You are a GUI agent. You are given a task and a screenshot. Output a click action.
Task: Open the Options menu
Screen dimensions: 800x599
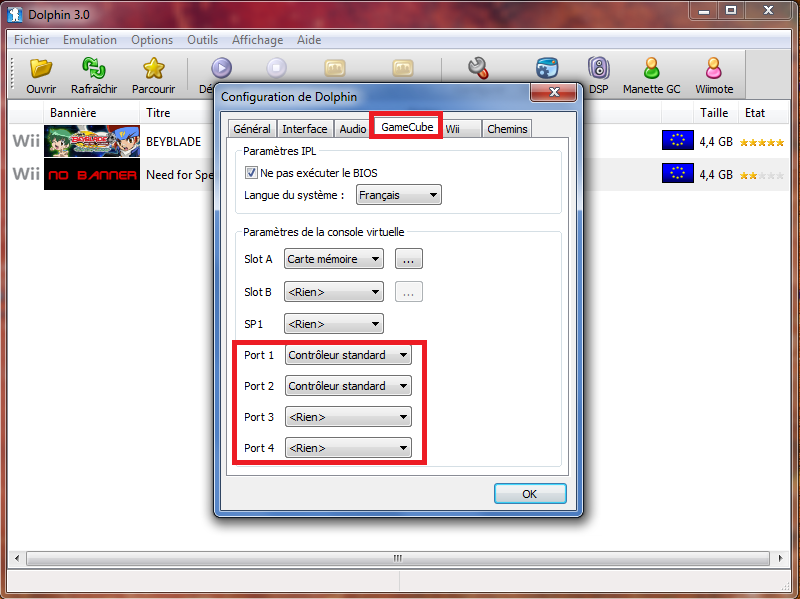click(x=152, y=40)
